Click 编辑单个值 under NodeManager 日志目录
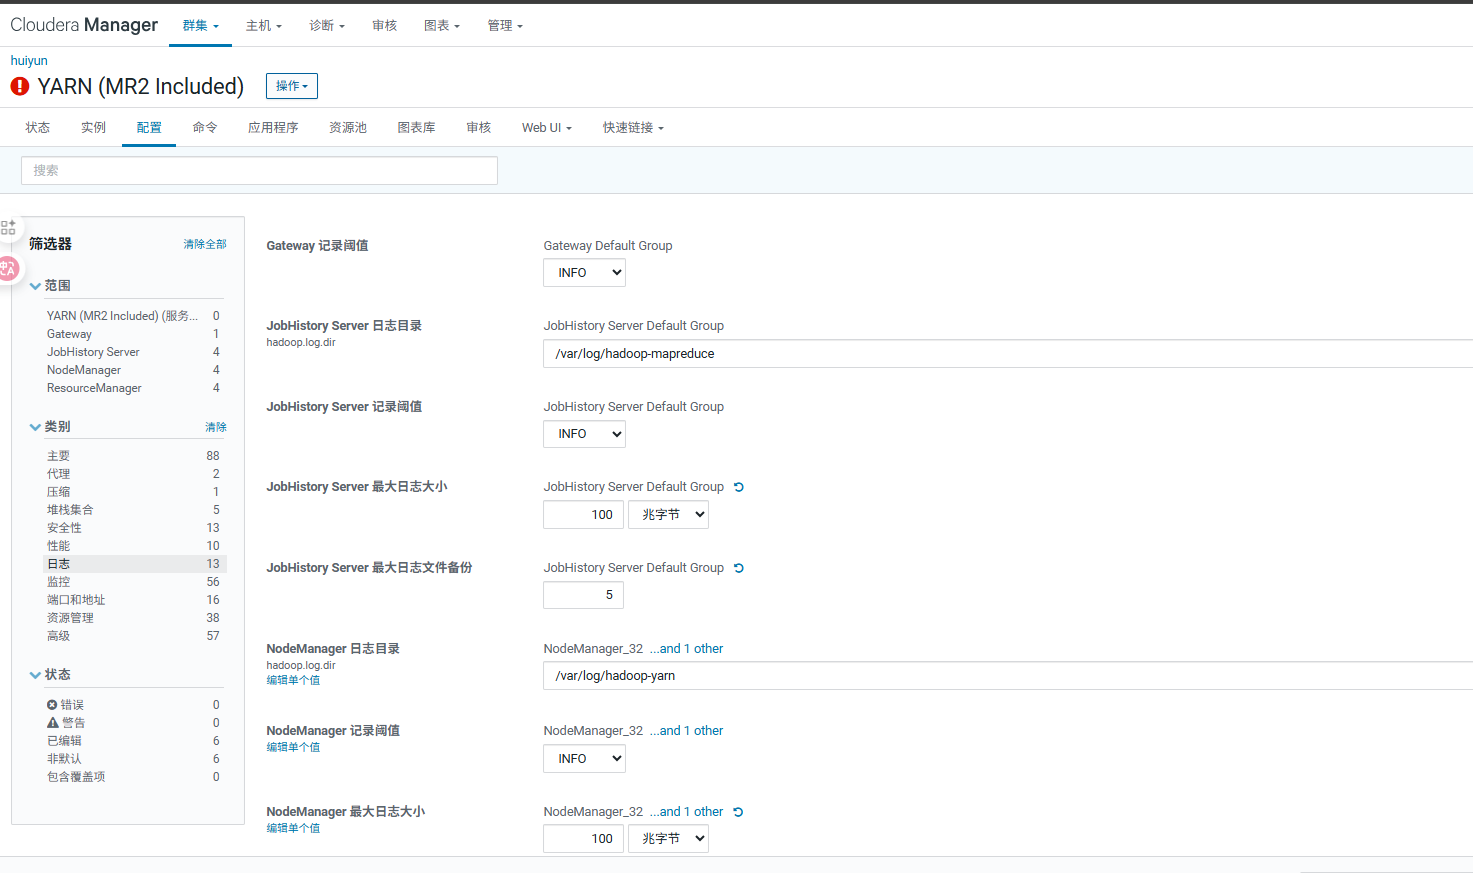 click(293, 680)
